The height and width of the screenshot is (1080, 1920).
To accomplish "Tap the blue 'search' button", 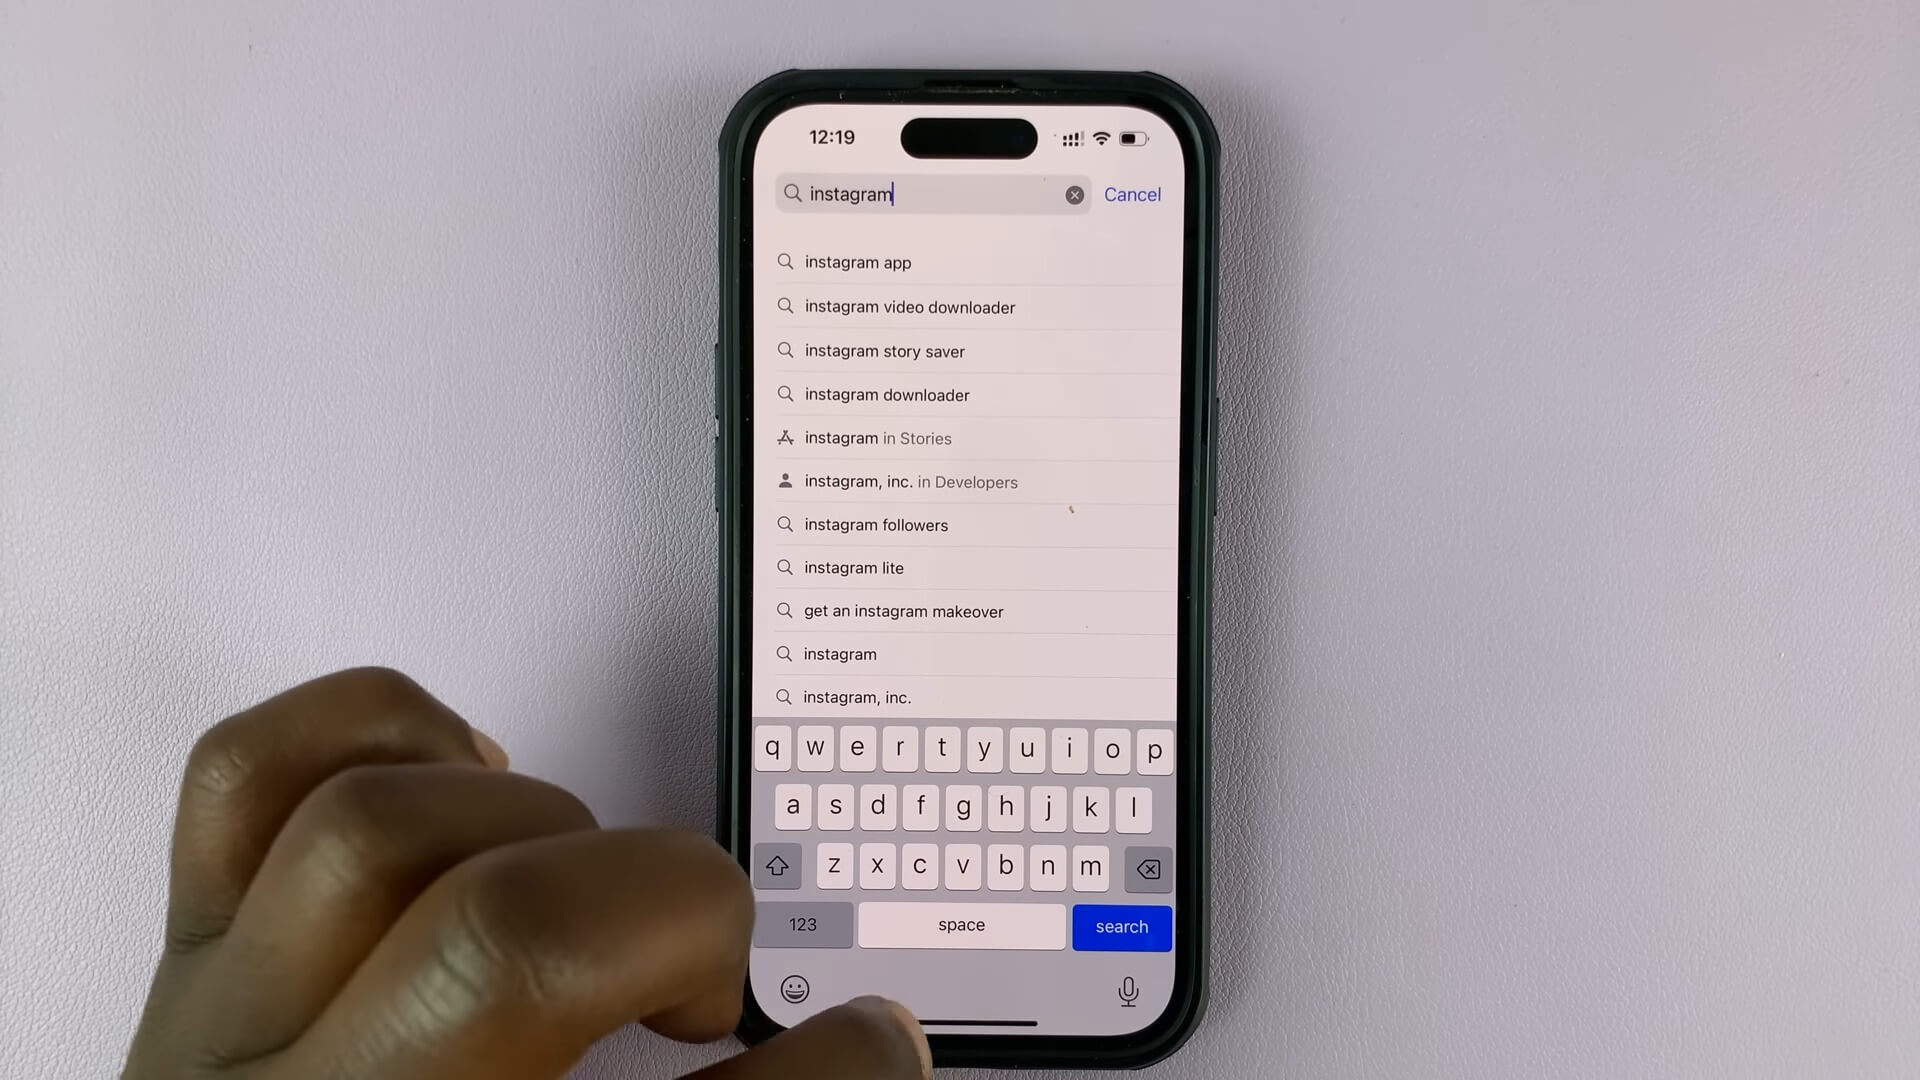I will pyautogui.click(x=1122, y=926).
